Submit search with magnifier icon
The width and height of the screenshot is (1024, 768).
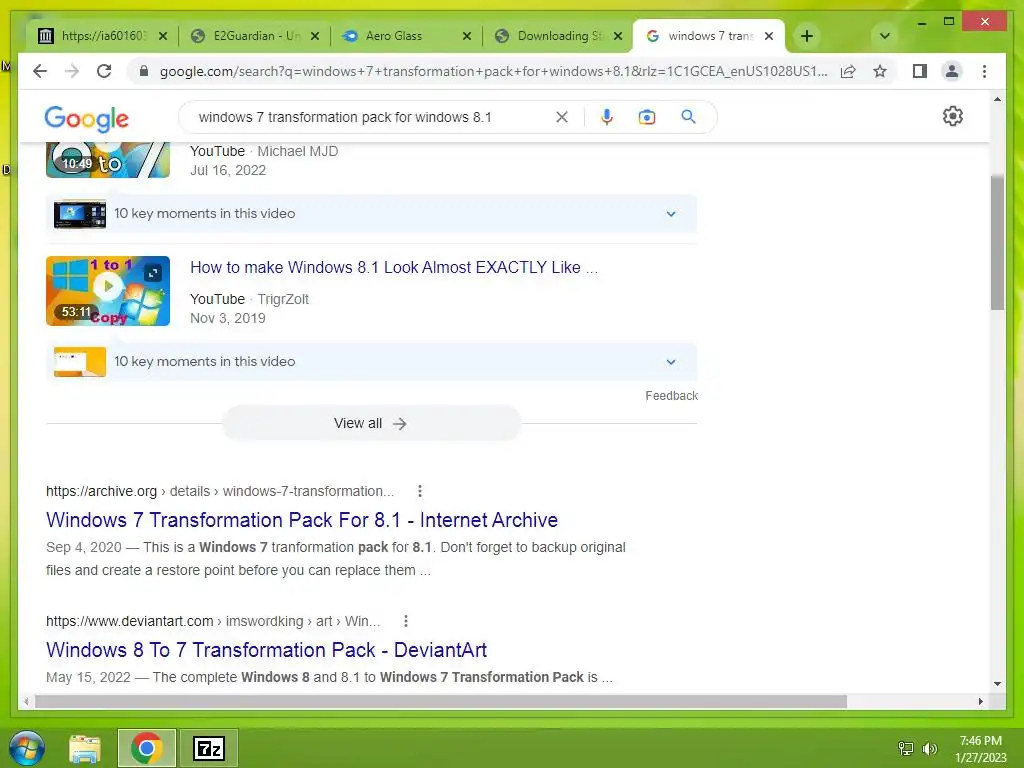tap(688, 117)
